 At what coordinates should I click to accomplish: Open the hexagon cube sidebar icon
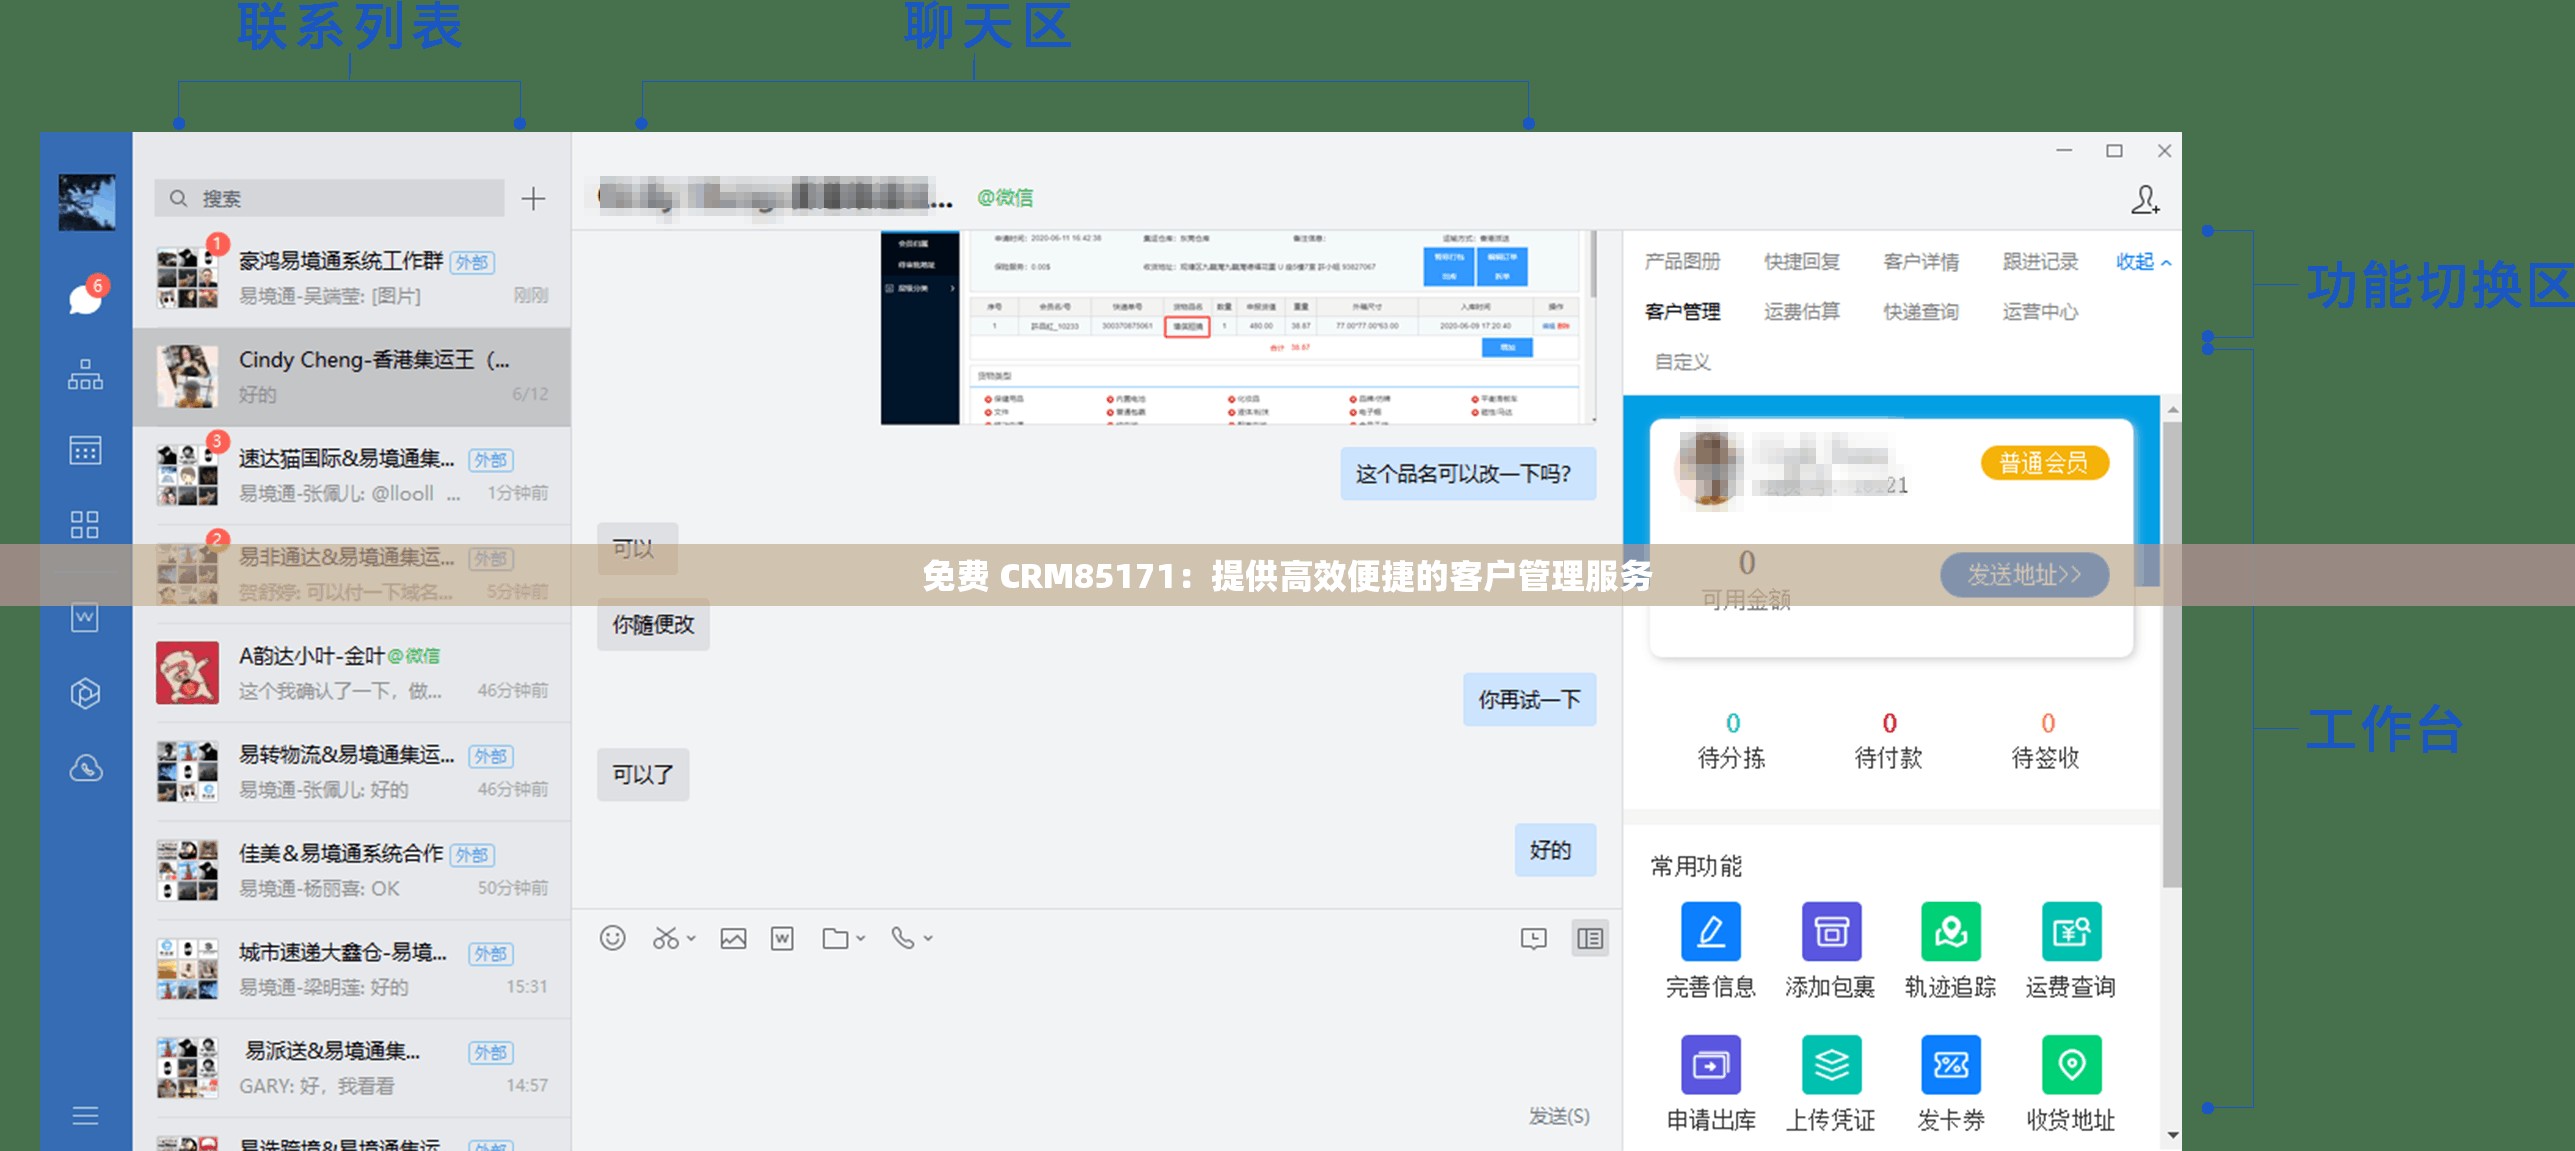[x=85, y=692]
